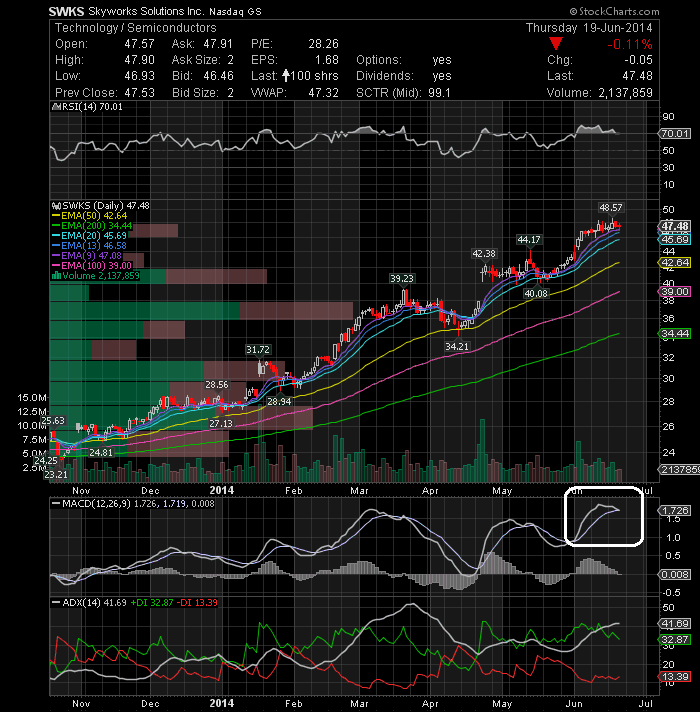Select the P/E ratio 28.26
The height and width of the screenshot is (712, 700).
coord(324,44)
